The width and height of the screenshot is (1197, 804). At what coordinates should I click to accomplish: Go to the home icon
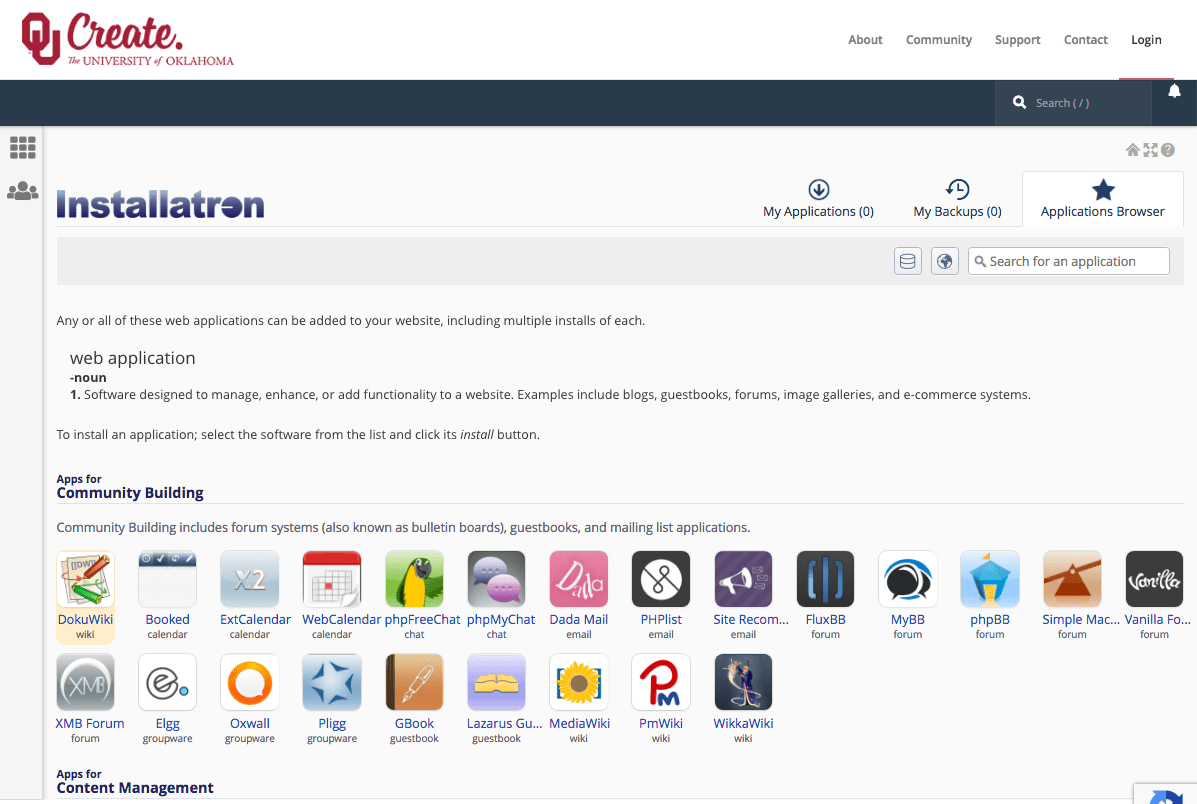(1133, 150)
